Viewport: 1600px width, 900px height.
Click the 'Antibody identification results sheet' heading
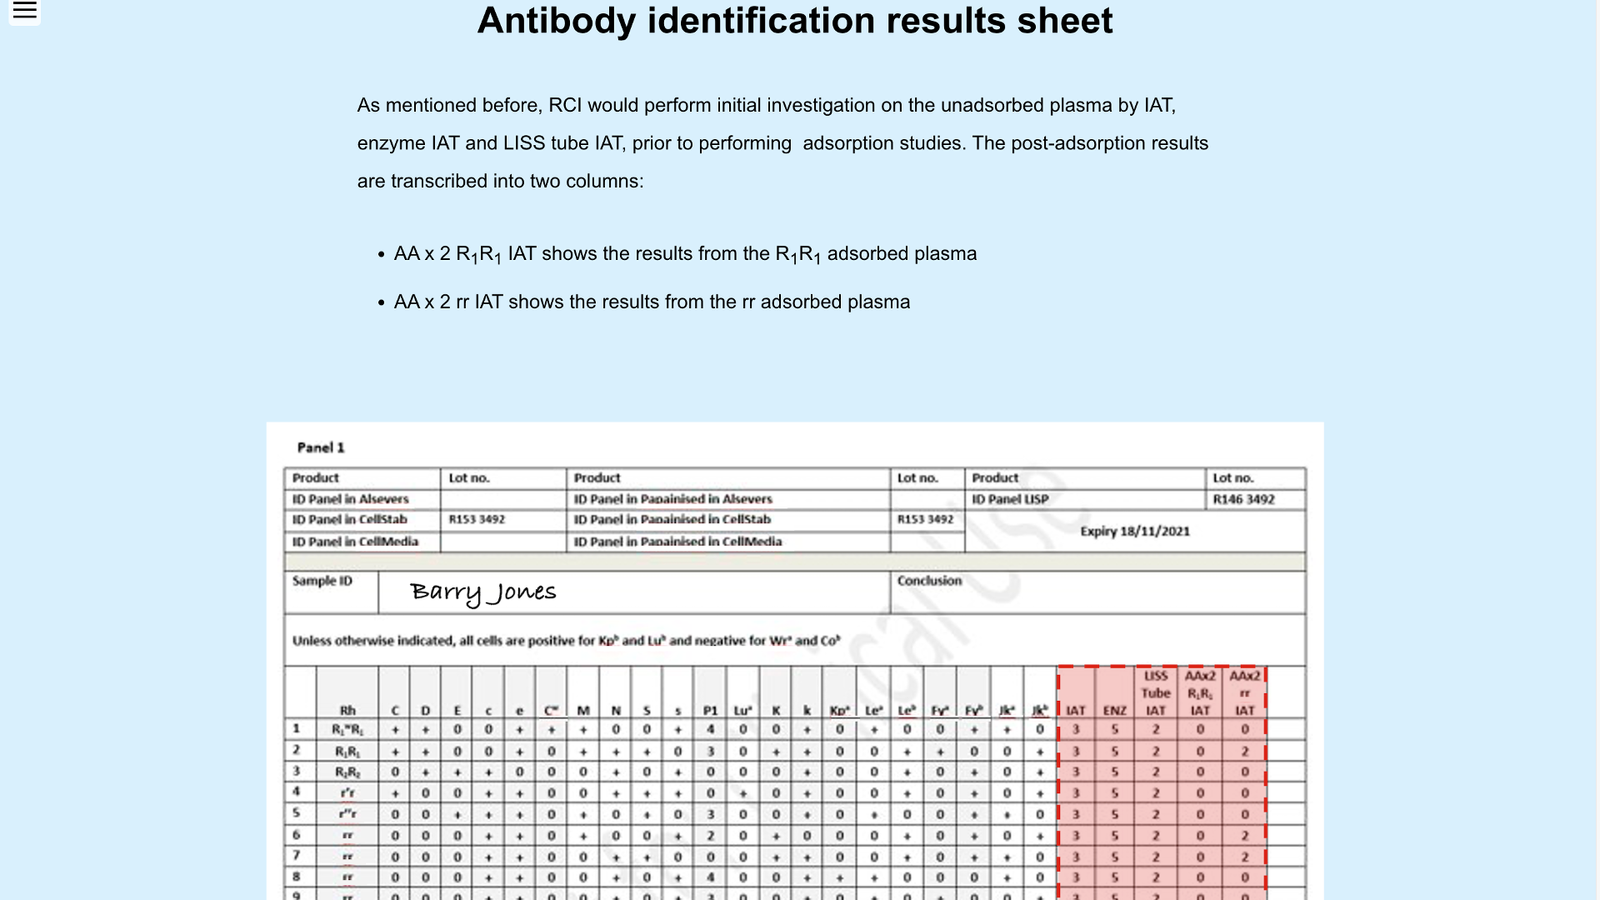[794, 21]
